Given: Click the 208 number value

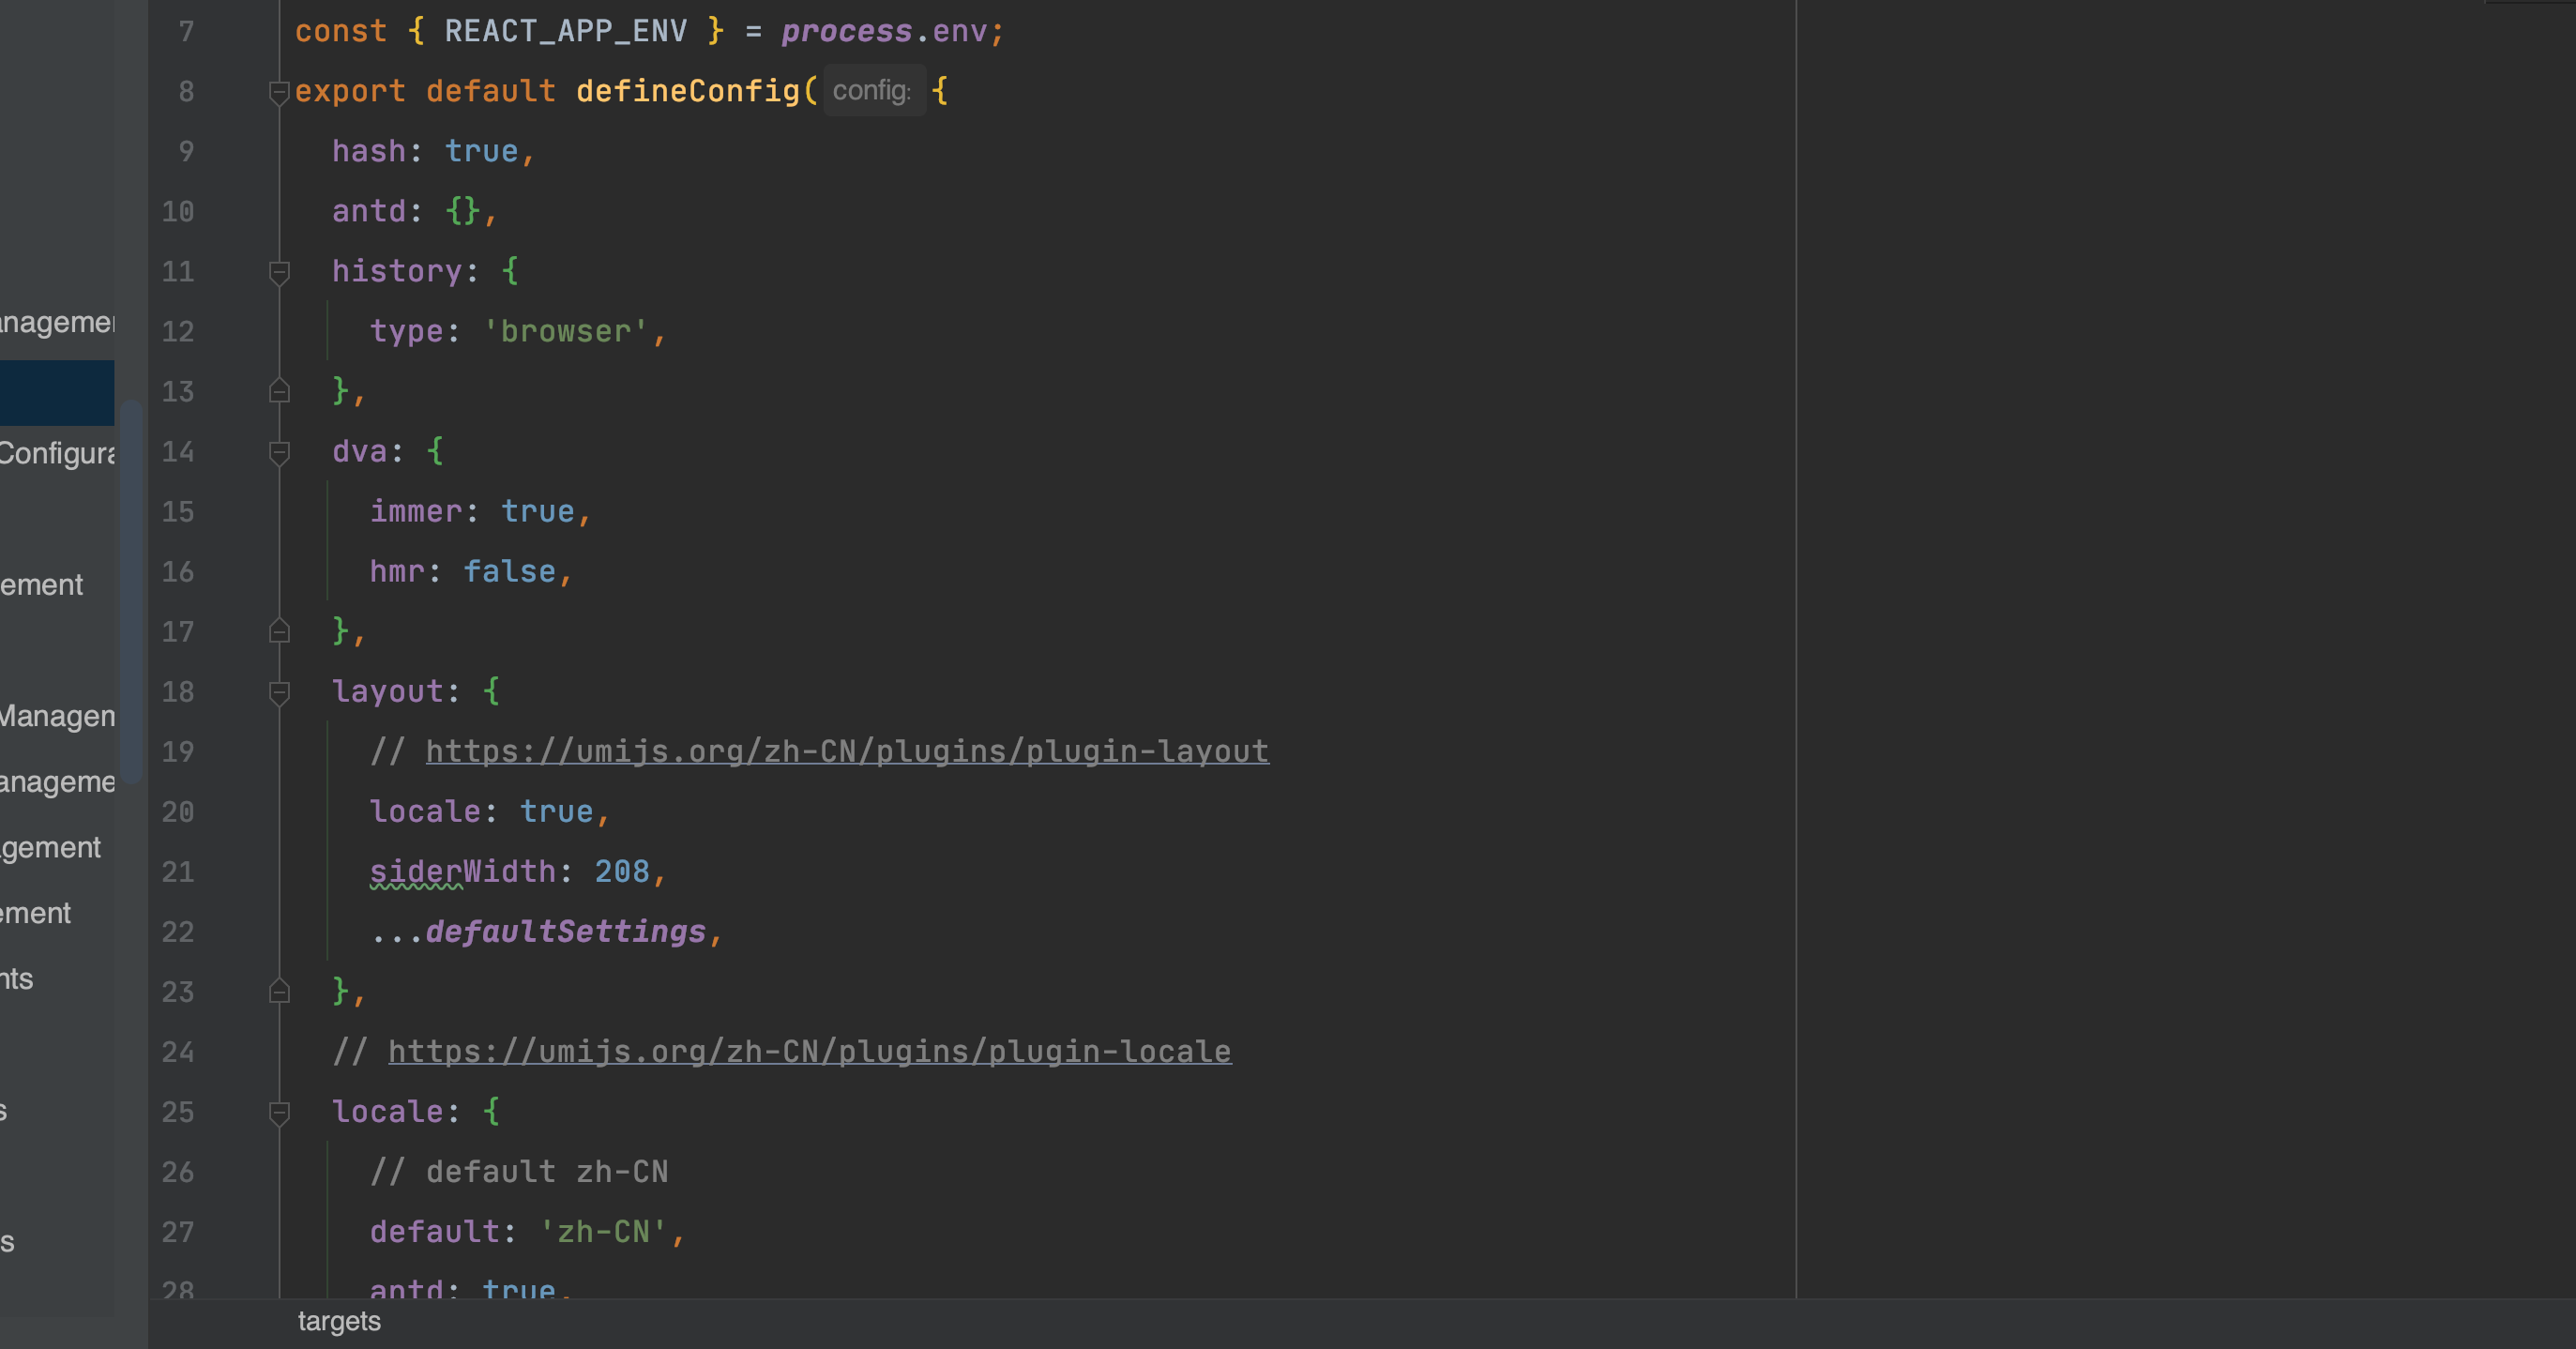Looking at the screenshot, I should click(622, 871).
